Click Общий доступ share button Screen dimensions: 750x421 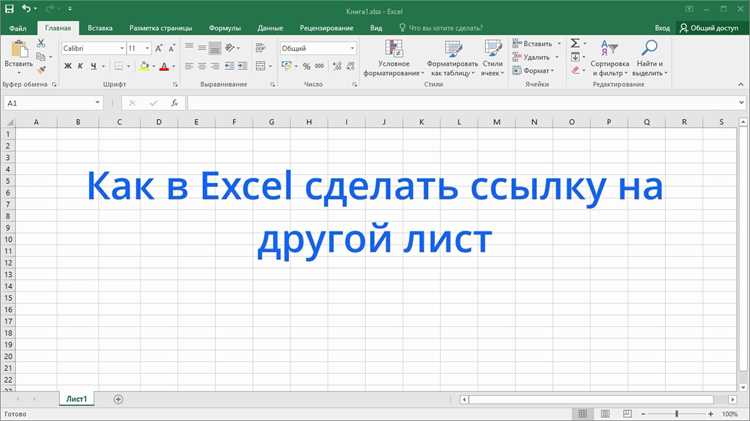(x=709, y=28)
